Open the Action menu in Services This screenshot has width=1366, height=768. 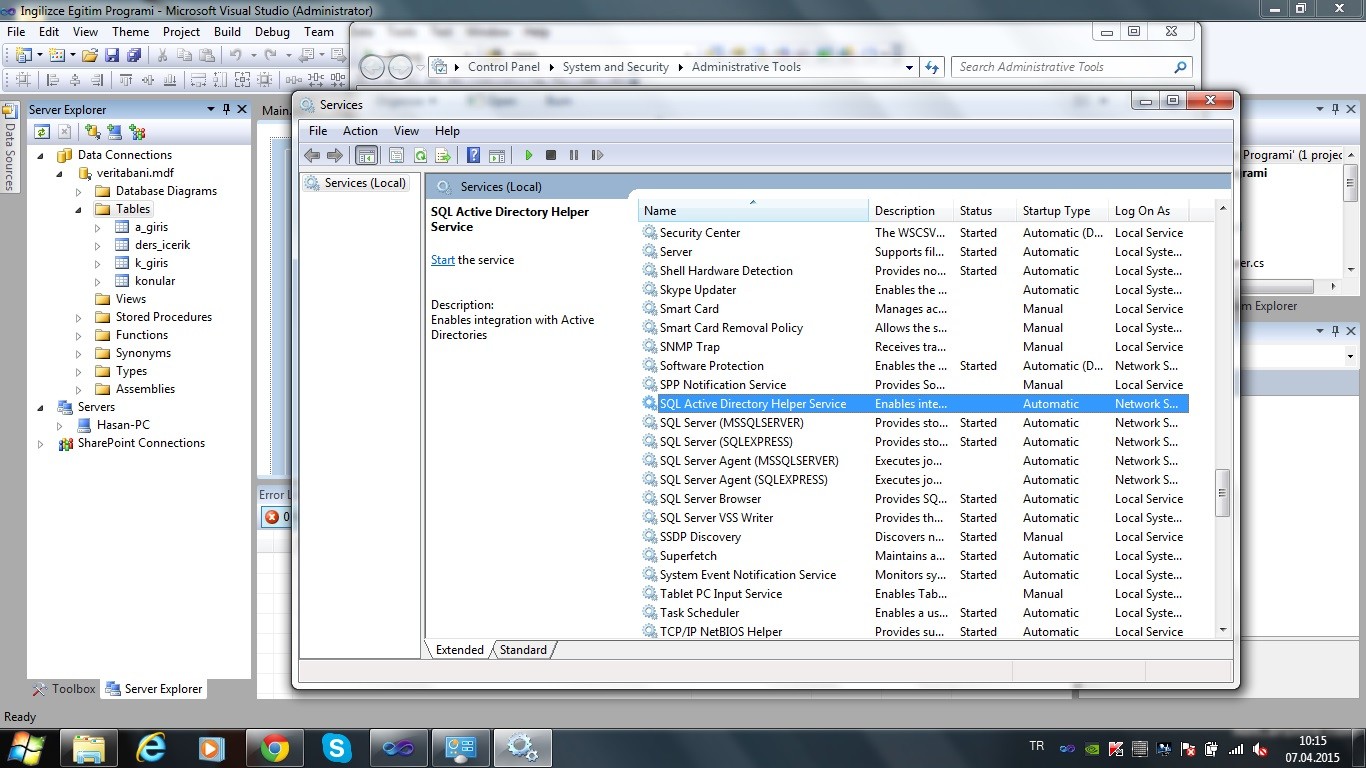[x=360, y=131]
